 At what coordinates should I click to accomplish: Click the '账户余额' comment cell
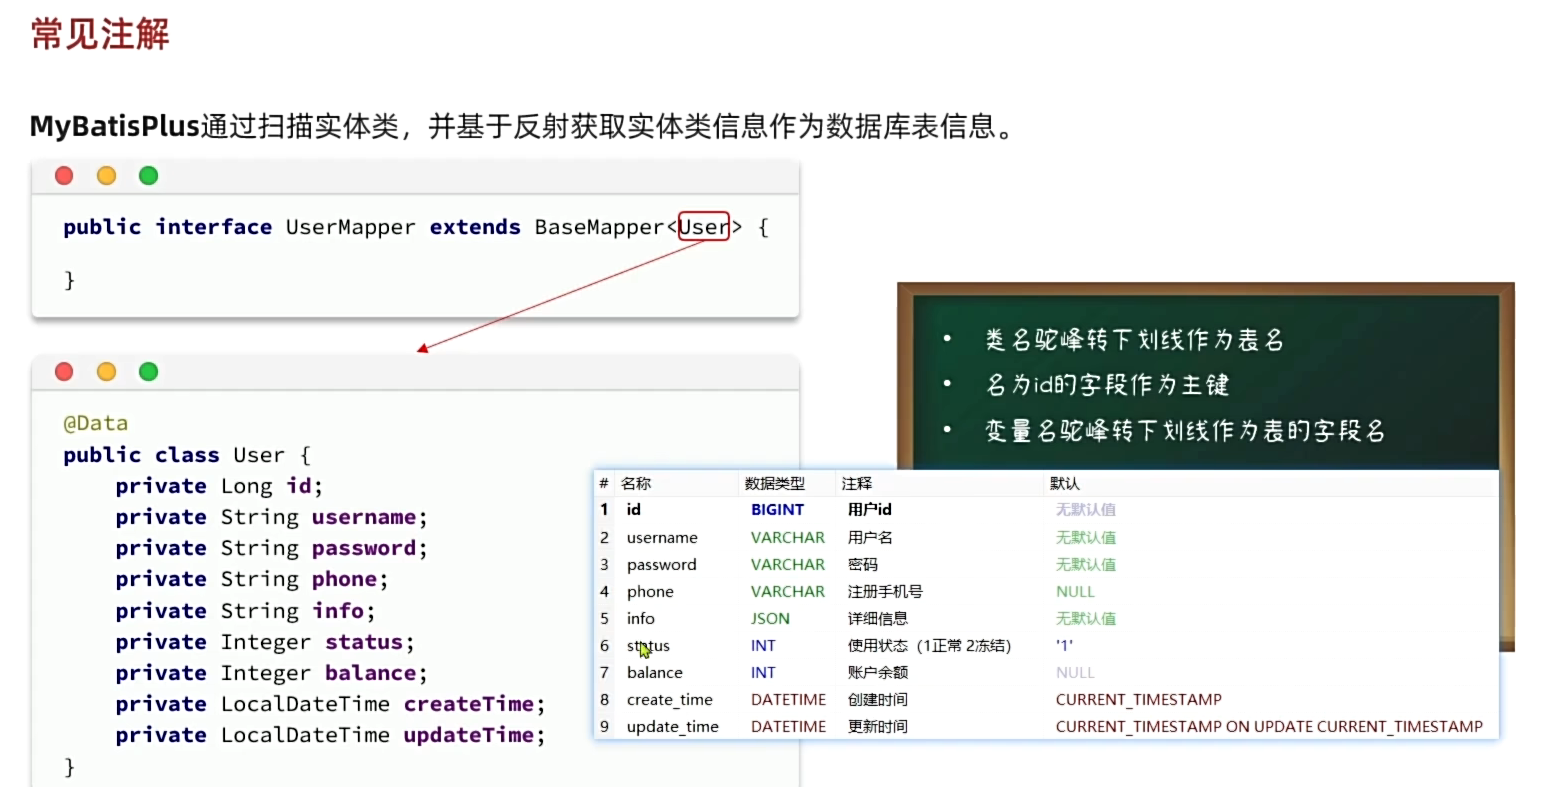click(x=878, y=672)
